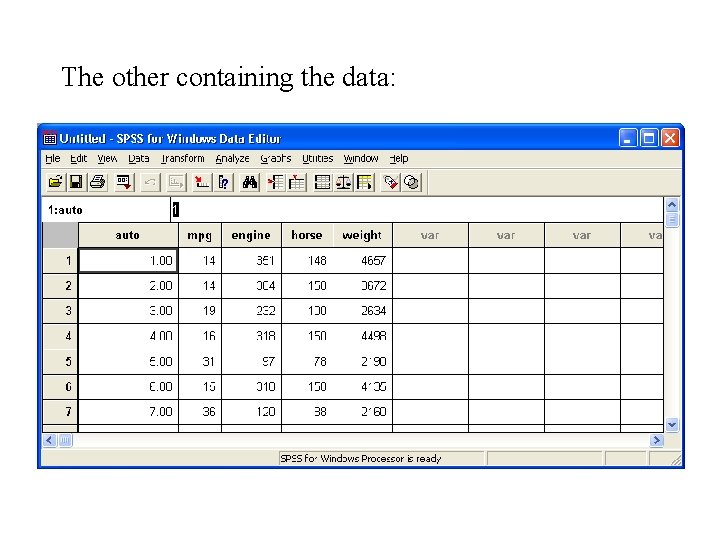
Task: Open the View menu
Action: pos(107,158)
